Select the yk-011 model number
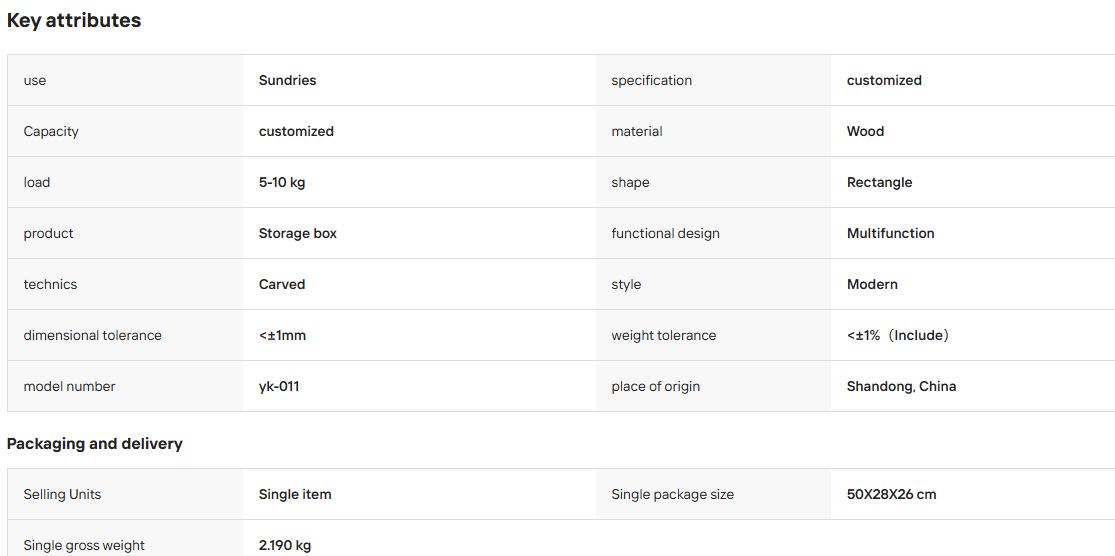Screen dimensions: 1115x556 (279, 387)
